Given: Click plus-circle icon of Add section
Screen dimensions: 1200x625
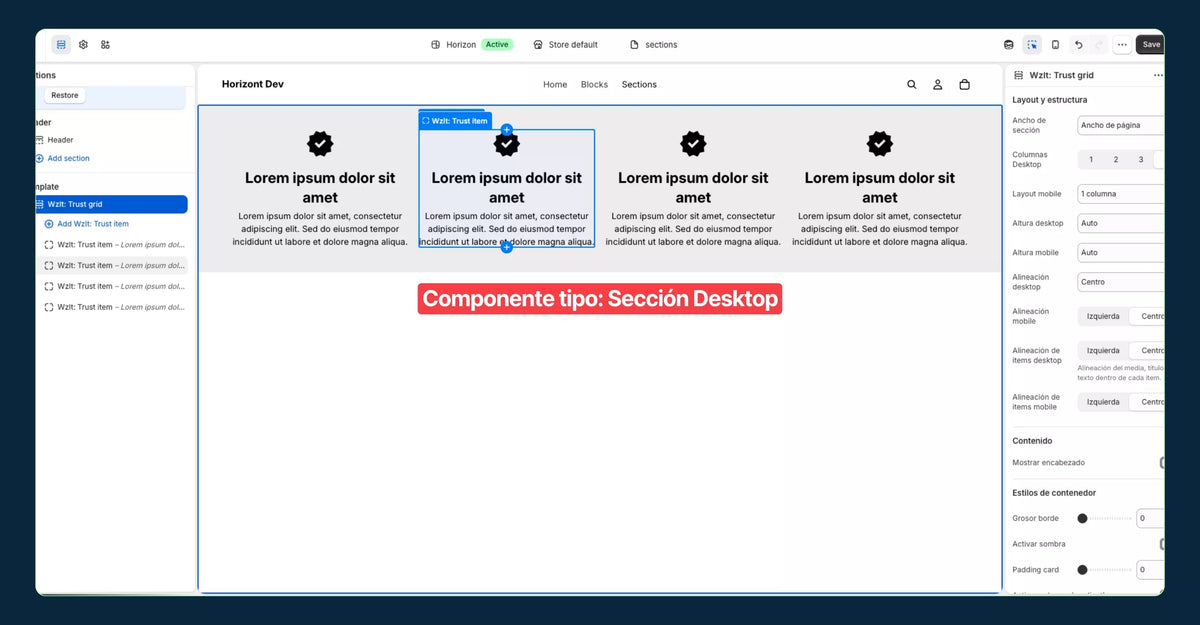Looking at the screenshot, I should (x=39, y=159).
